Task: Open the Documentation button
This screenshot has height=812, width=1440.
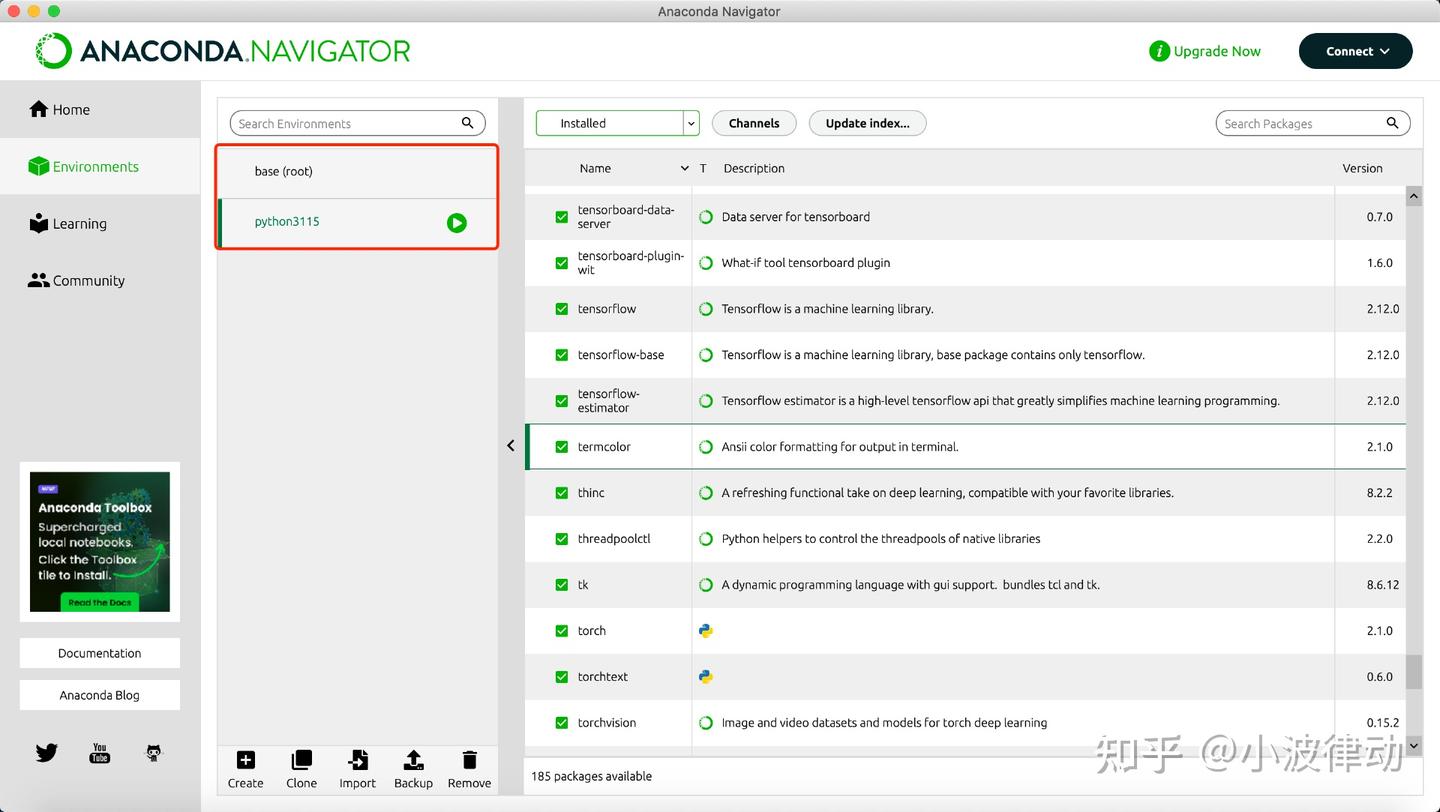Action: [x=100, y=653]
